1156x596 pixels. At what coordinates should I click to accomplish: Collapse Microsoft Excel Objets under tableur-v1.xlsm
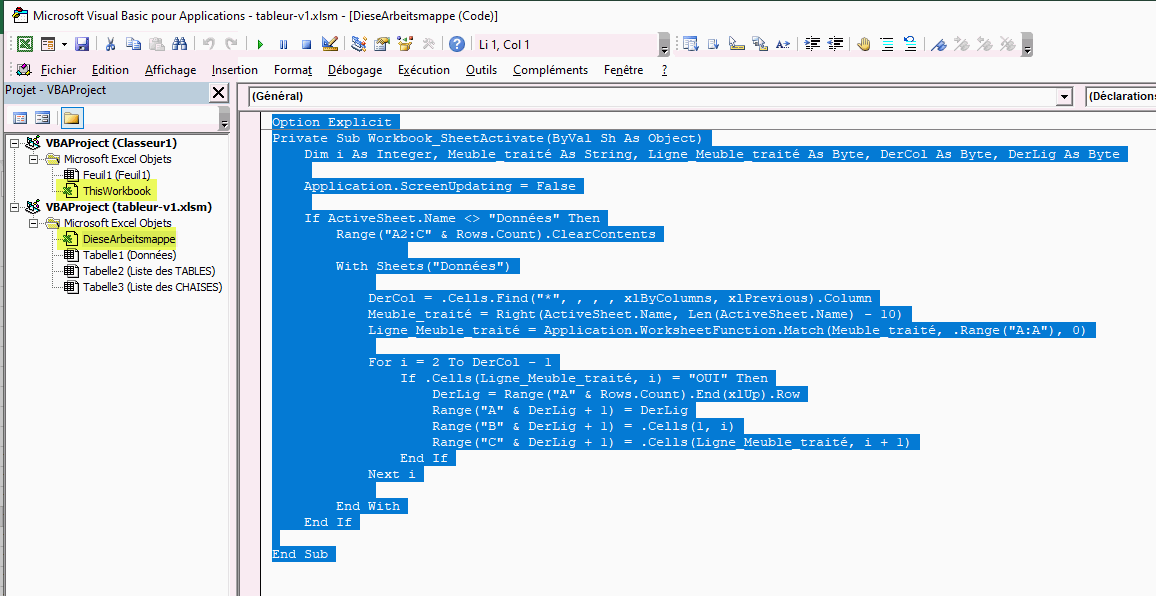(34, 223)
